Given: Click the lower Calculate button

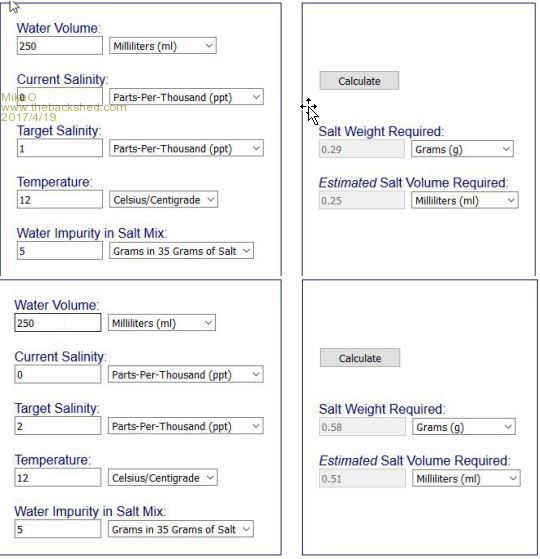Looking at the screenshot, I should pyautogui.click(x=360, y=358).
